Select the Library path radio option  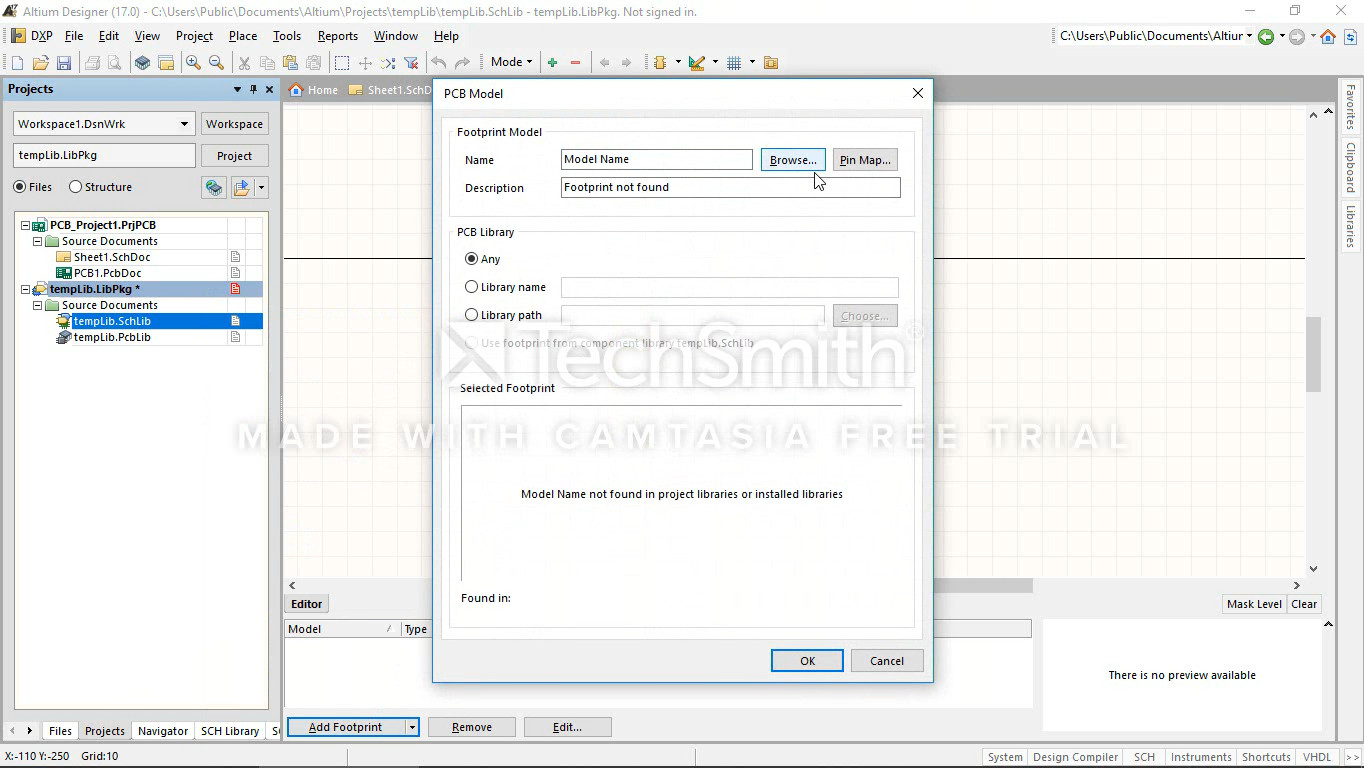[x=472, y=315]
